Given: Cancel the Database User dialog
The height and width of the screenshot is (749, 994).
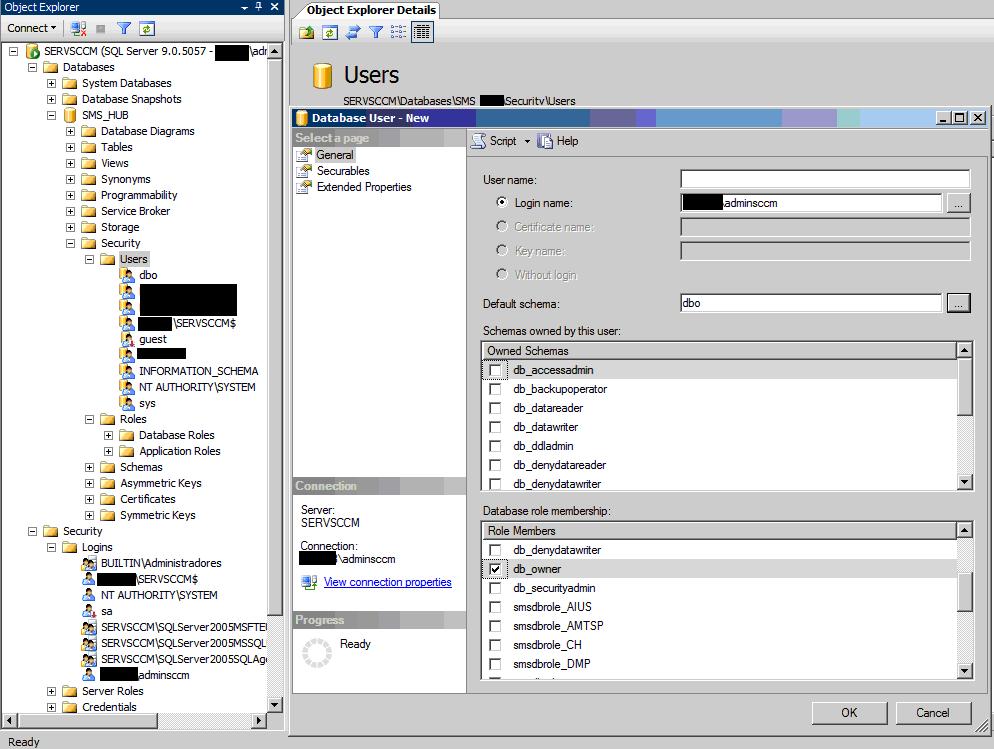Looking at the screenshot, I should [x=933, y=712].
